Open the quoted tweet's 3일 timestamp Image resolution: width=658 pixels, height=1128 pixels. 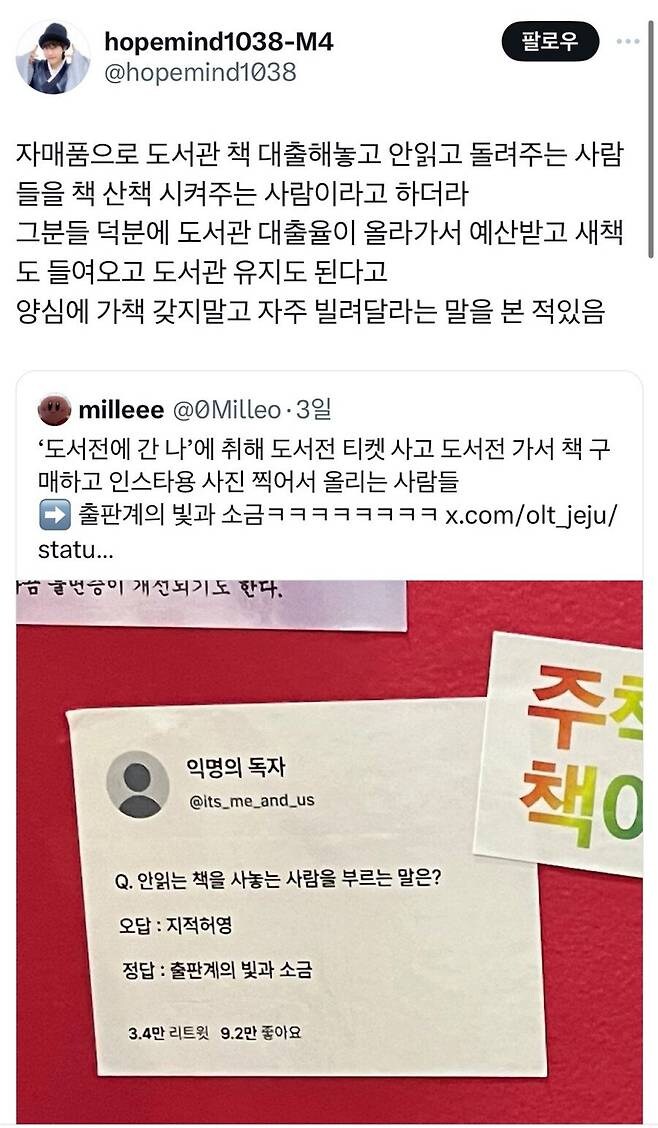[312, 410]
